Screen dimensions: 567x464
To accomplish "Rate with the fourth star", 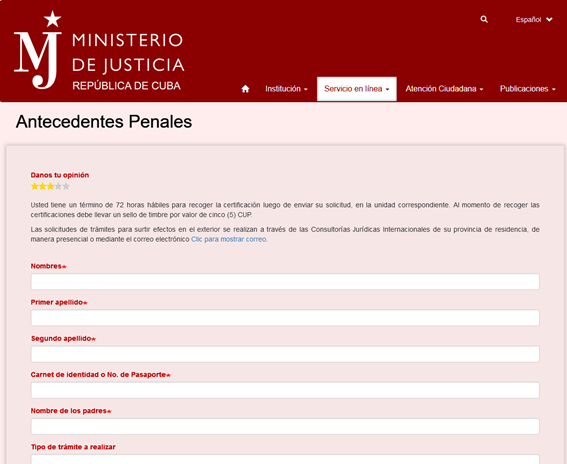I will tap(58, 187).
